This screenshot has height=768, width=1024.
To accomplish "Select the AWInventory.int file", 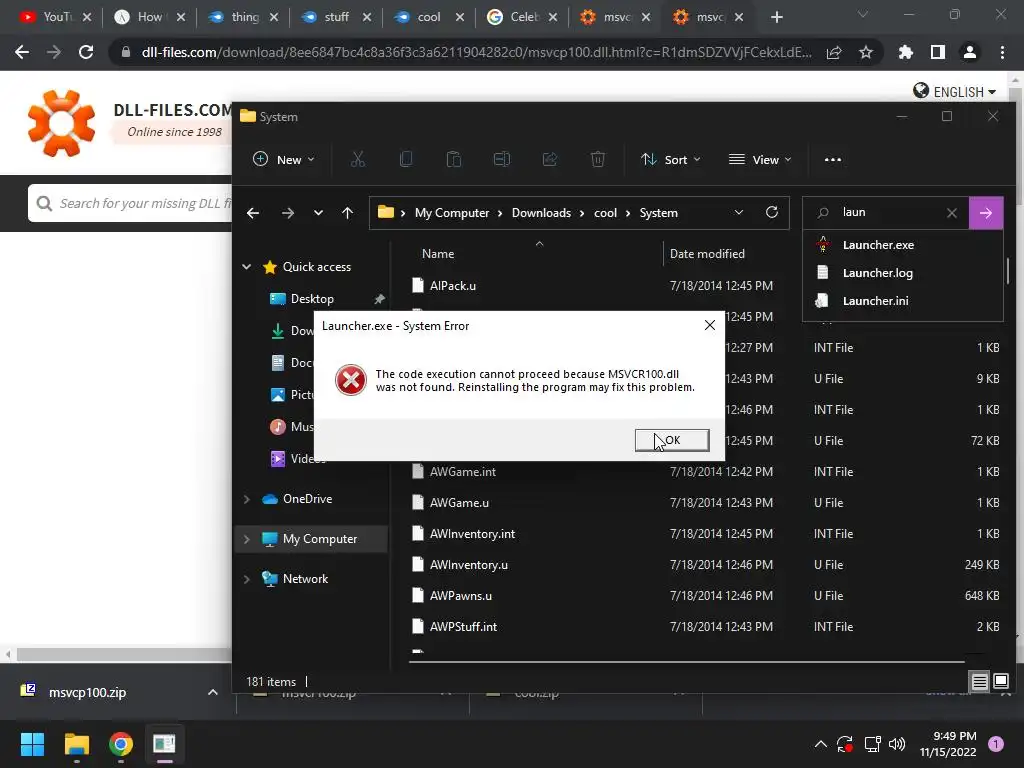I will (472, 534).
